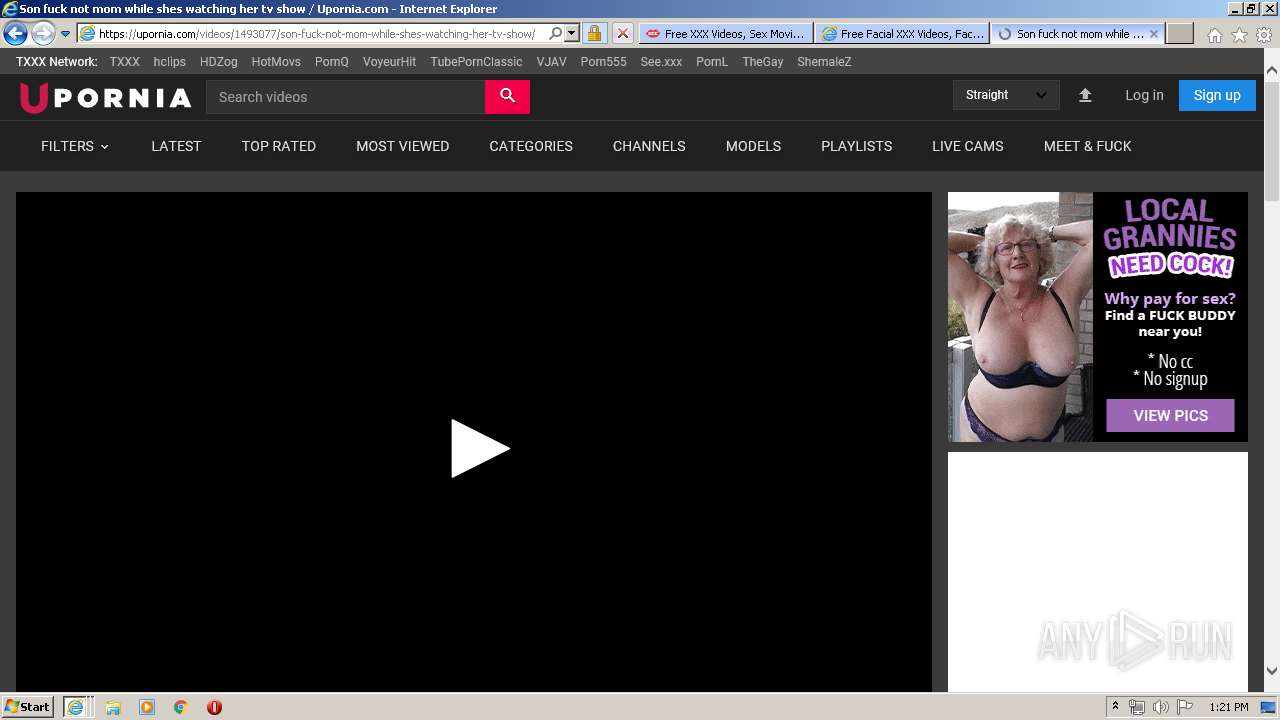
Task: Show hidden tray icons with the arrow
Action: pyautogui.click(x=1115, y=707)
